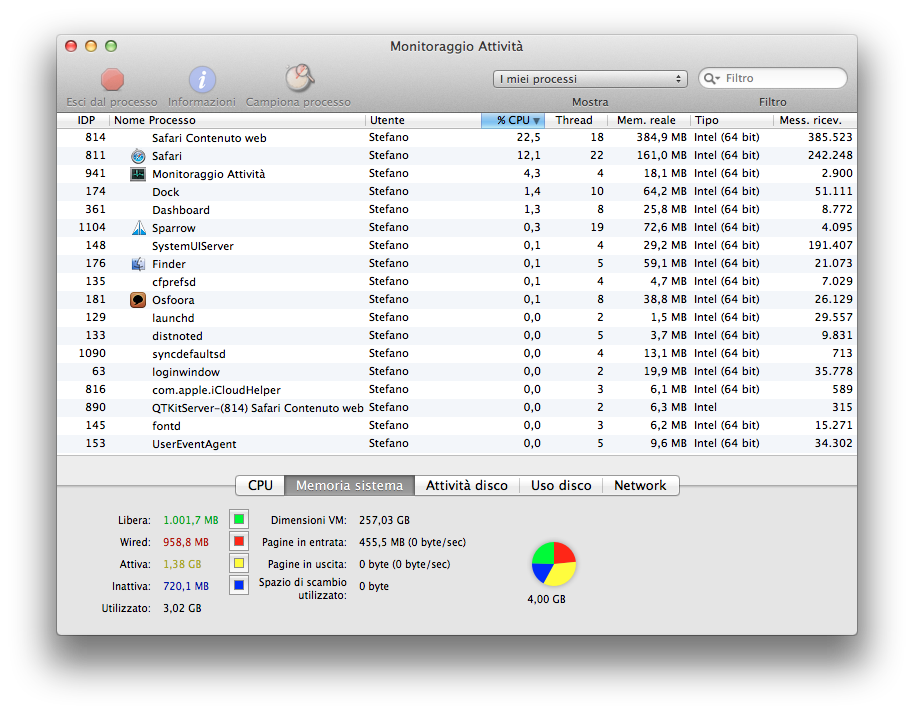The width and height of the screenshot is (914, 714).
Task: Click the Monitoraggio Attività process icon
Action: point(138,174)
